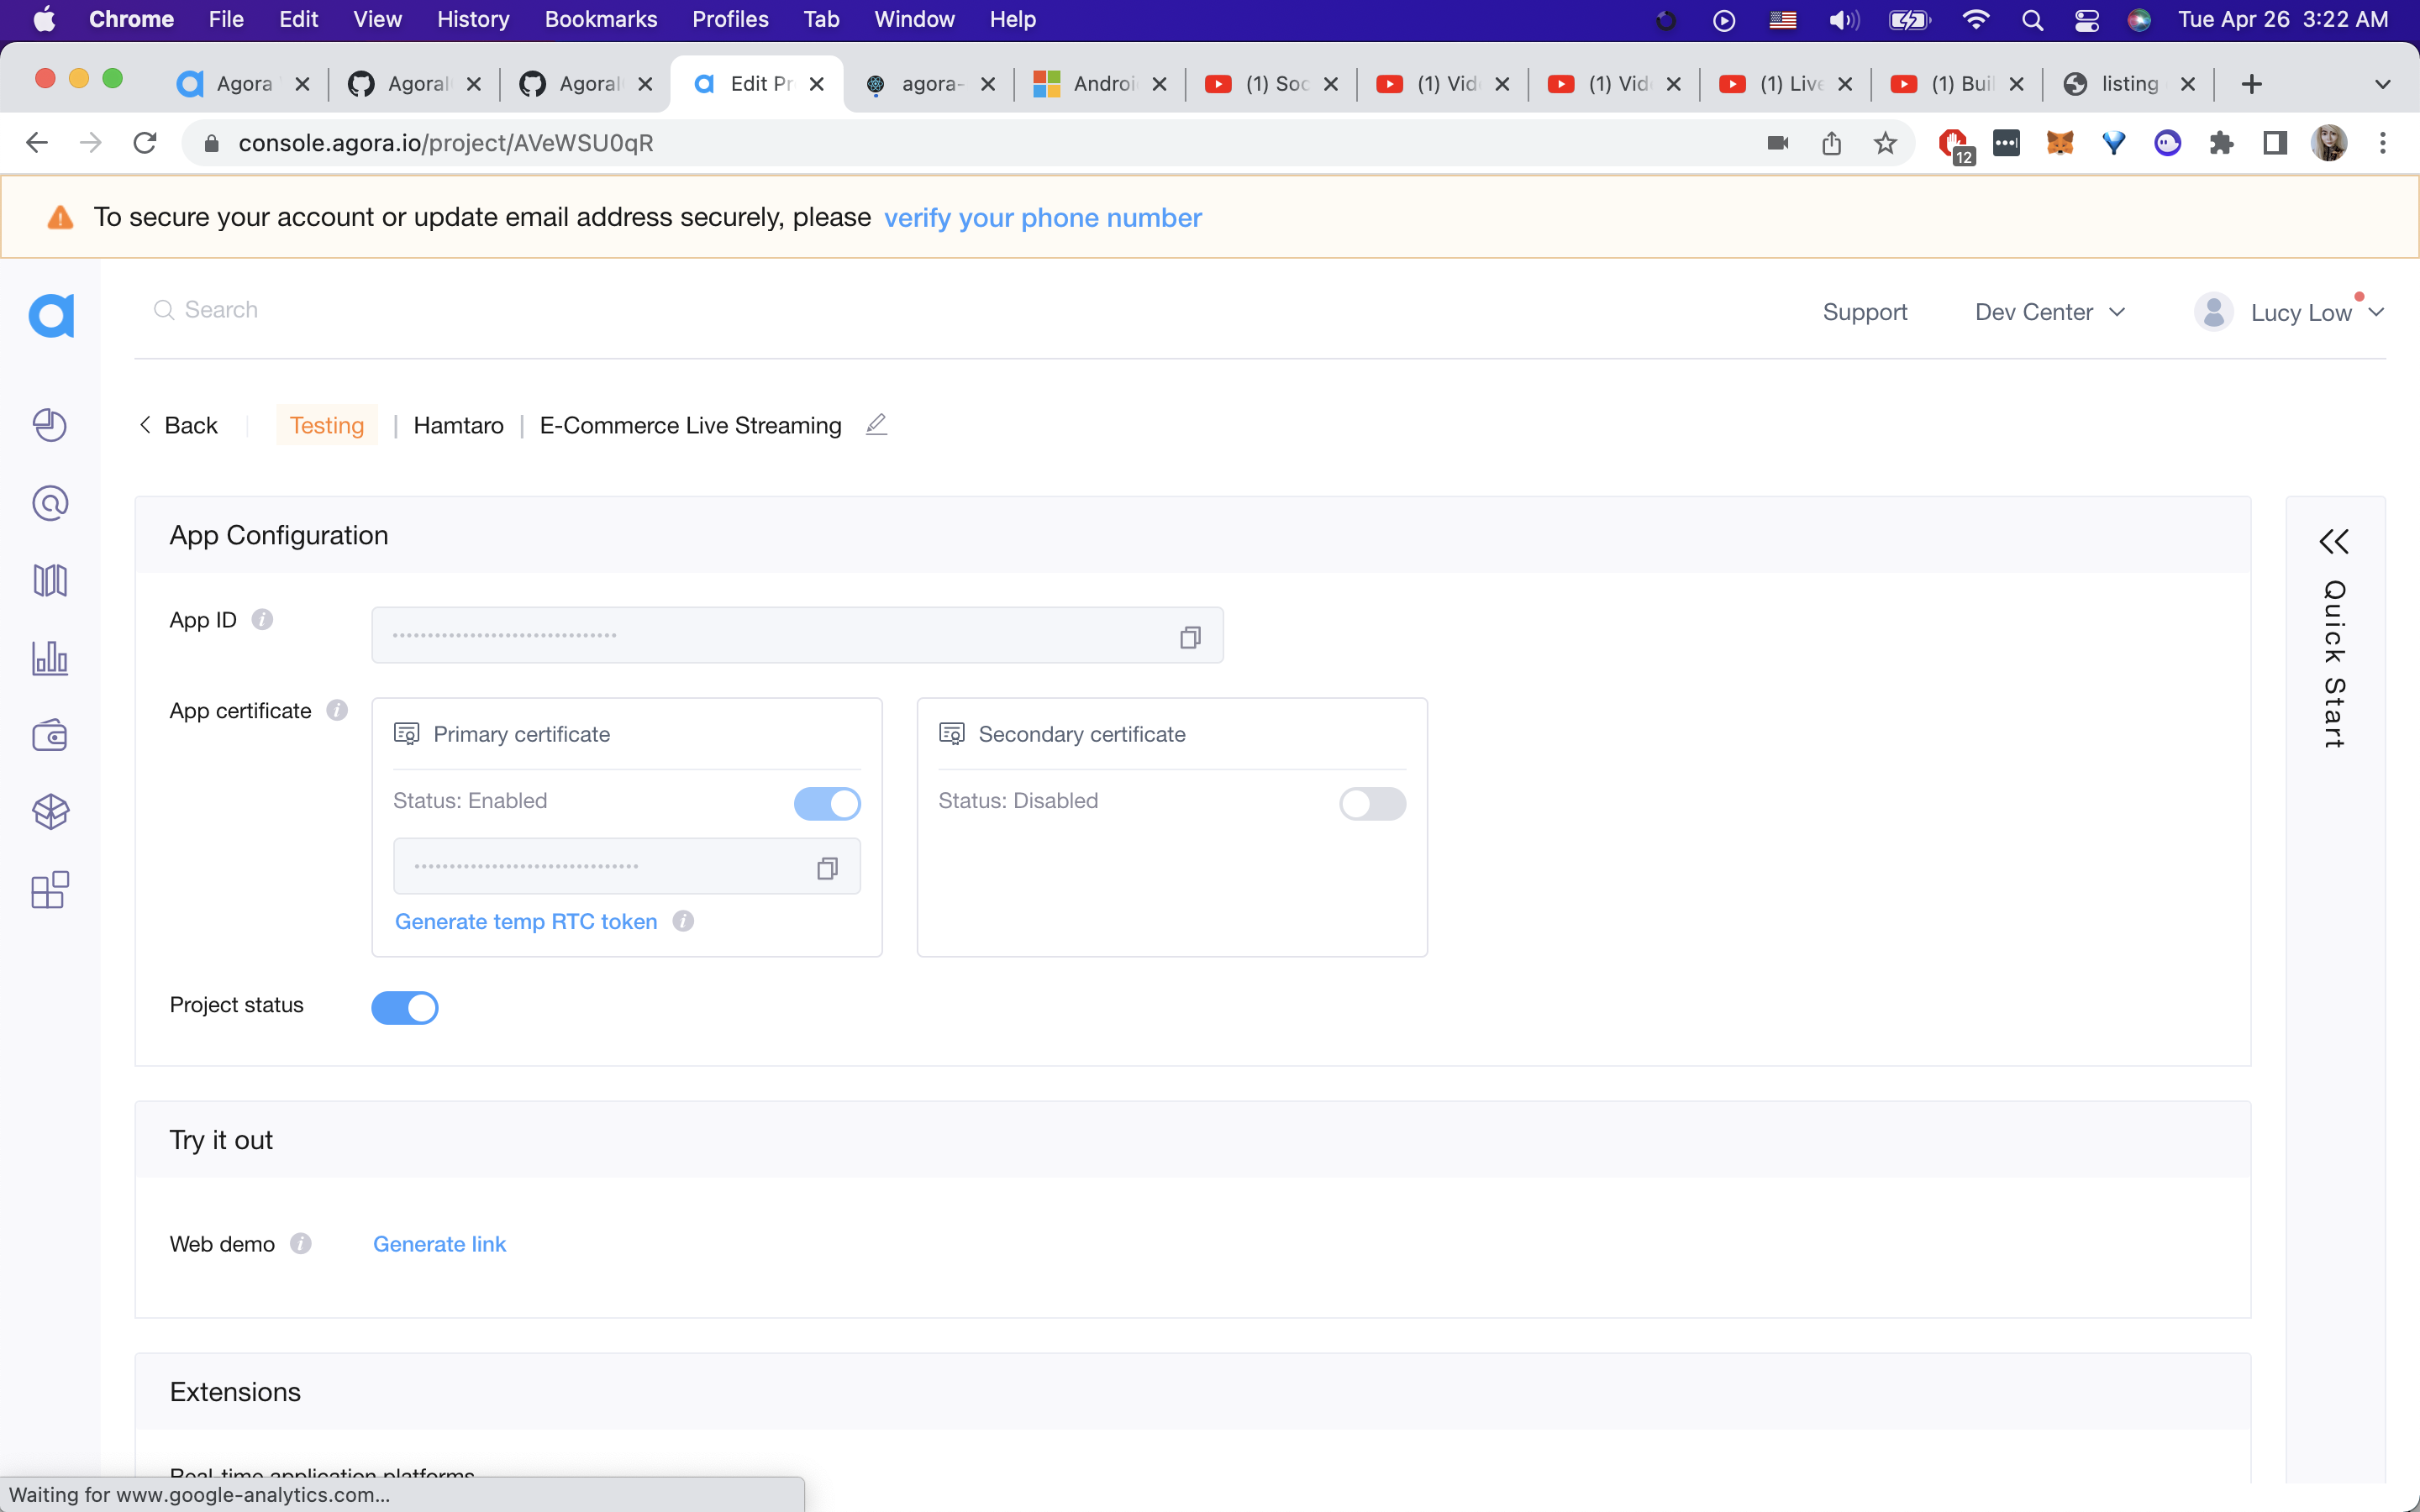
Task: Open the wallet billing sidebar icon
Action: tap(50, 735)
